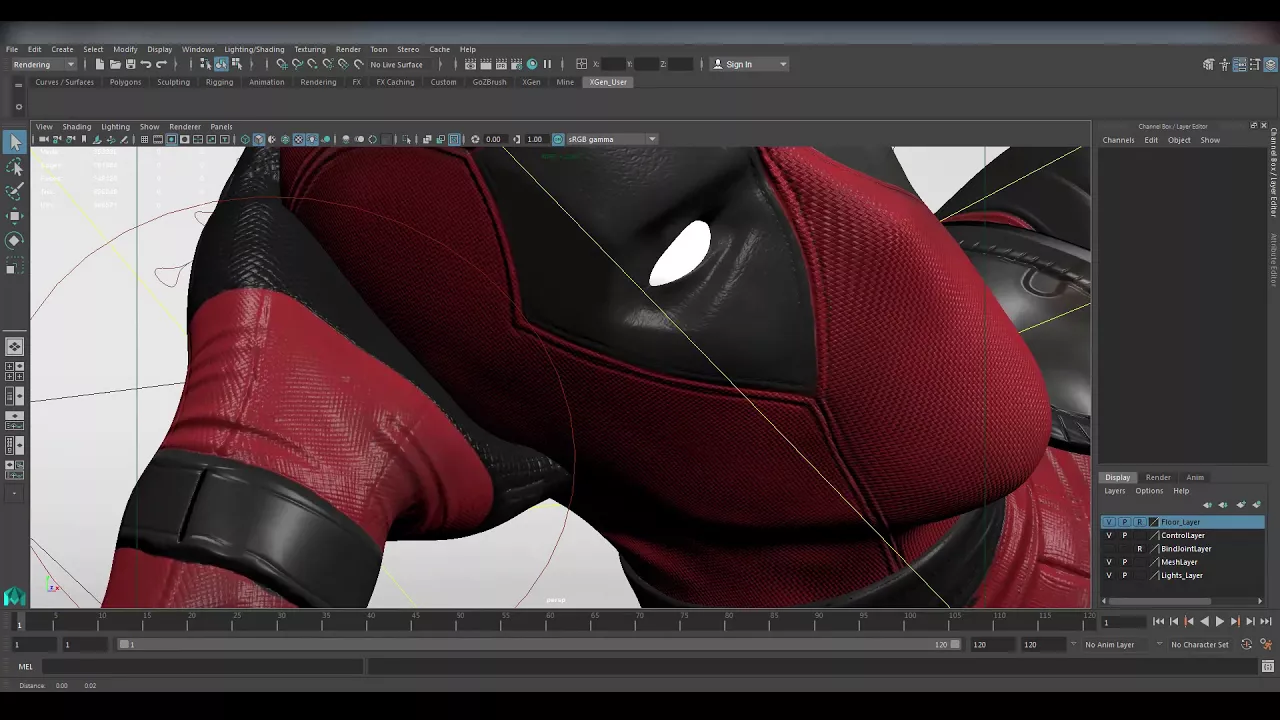This screenshot has height=720, width=1280.
Task: Open the Channels menu in Channel Box
Action: [1118, 140]
